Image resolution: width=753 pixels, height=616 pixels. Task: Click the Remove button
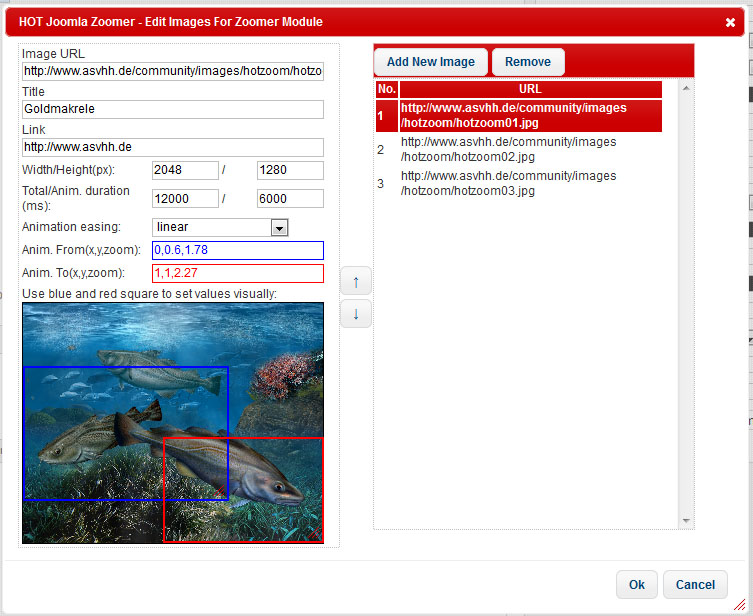(x=528, y=62)
